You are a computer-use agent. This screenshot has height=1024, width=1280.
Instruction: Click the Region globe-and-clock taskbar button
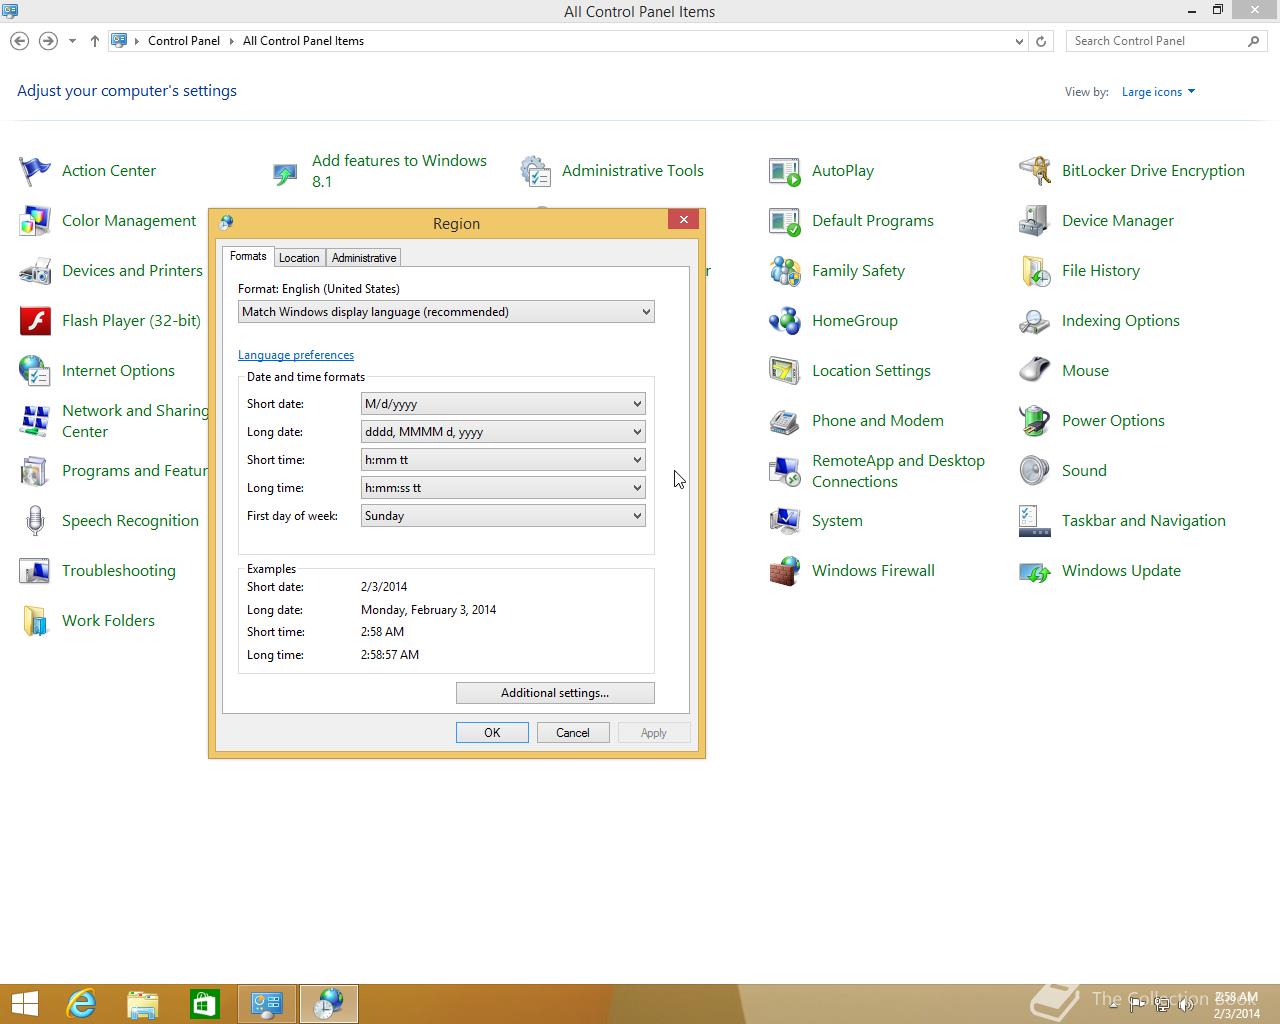tap(329, 1004)
